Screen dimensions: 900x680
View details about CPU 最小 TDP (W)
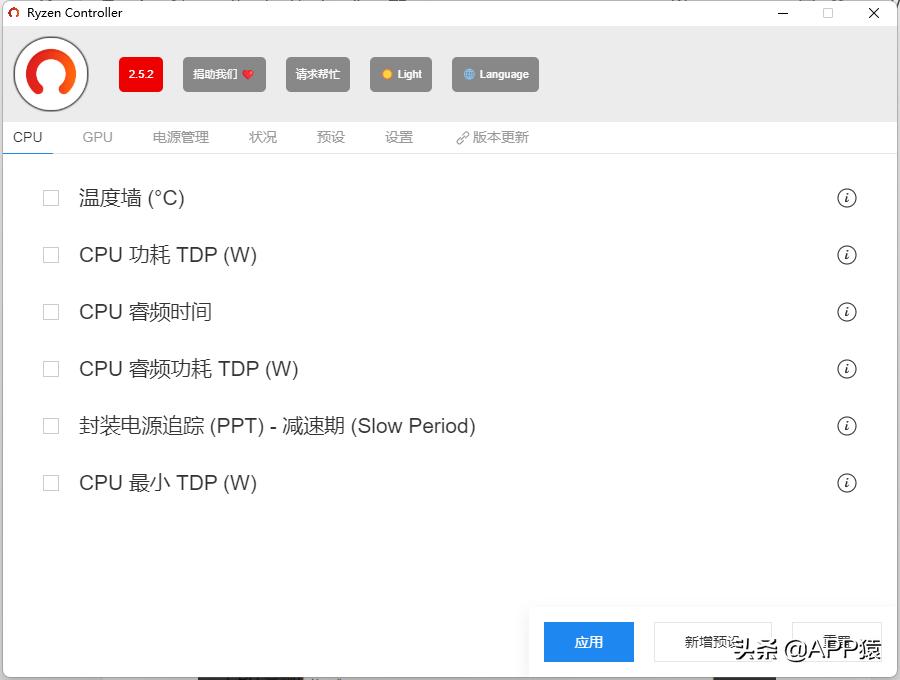847,483
